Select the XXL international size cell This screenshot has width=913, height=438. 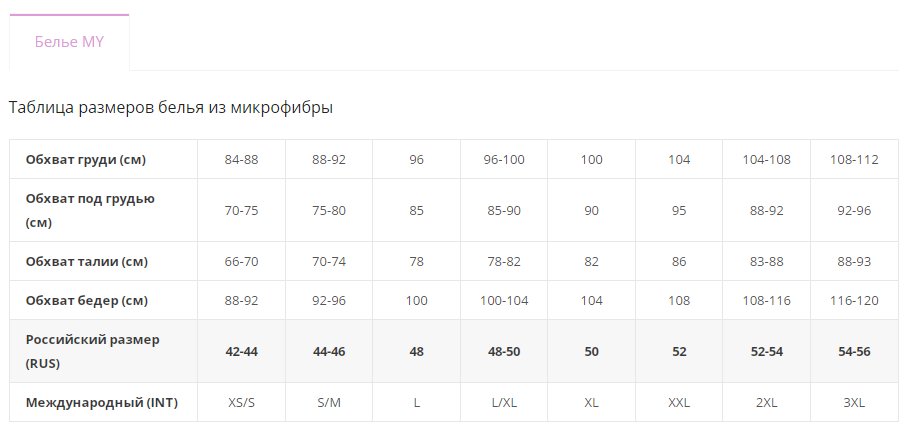(x=679, y=402)
